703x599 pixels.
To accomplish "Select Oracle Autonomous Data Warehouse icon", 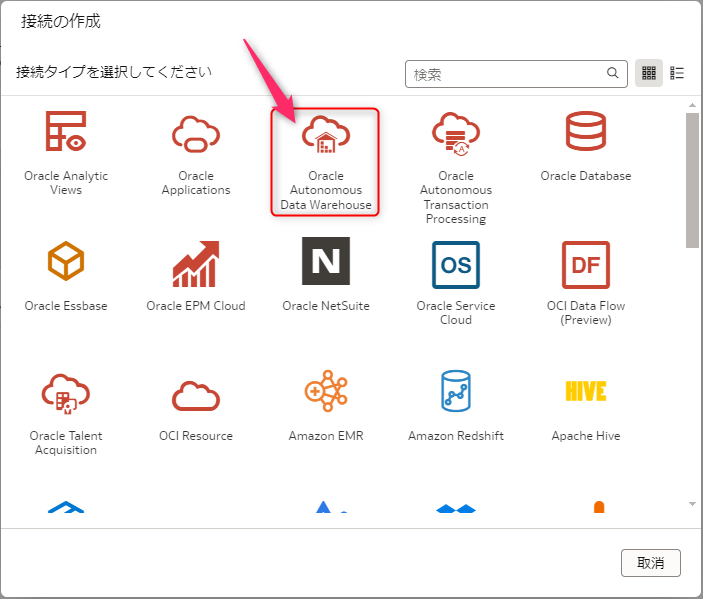I will pos(326,135).
